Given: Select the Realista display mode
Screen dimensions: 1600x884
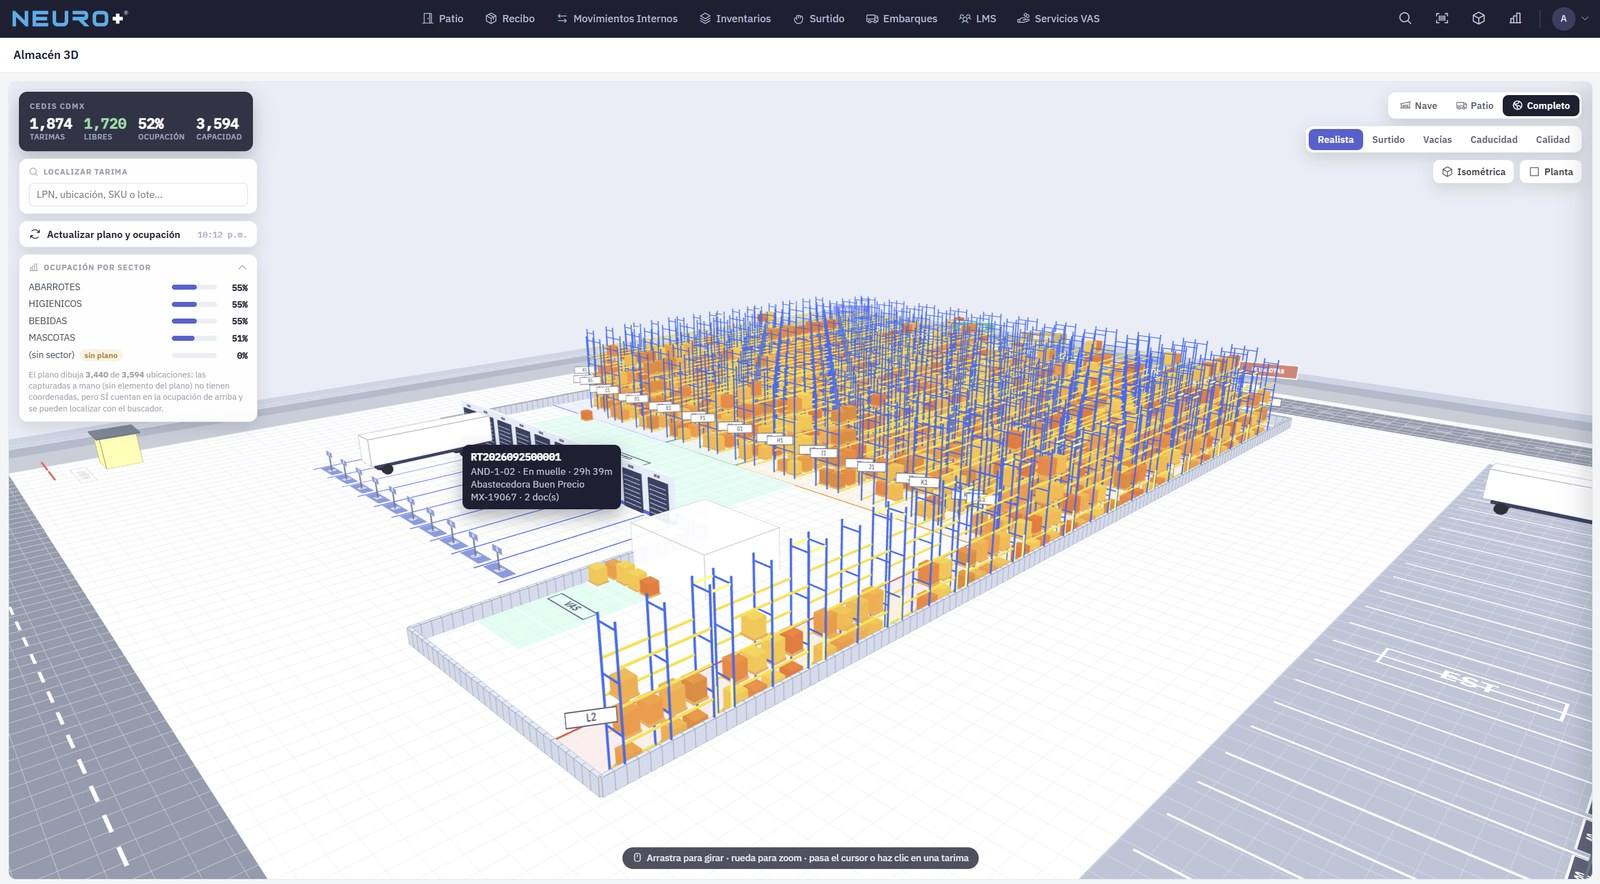Looking at the screenshot, I should point(1335,139).
